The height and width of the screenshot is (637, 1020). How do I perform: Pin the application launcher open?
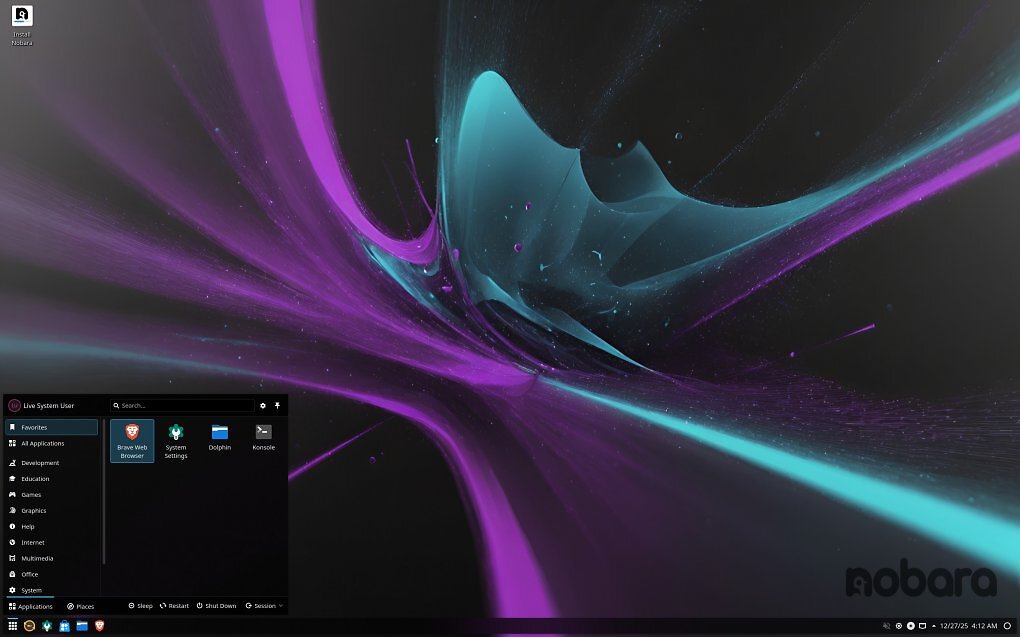coord(276,405)
